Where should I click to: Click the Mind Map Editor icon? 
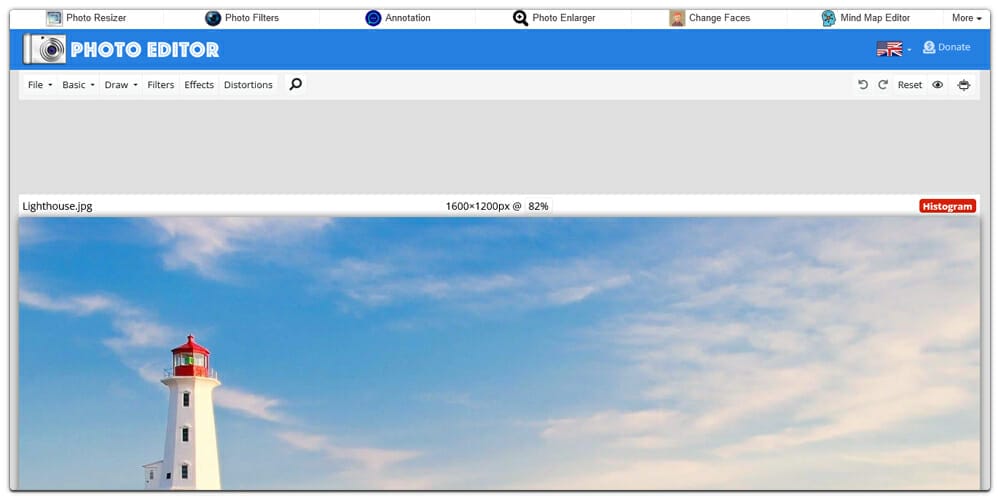(x=828, y=18)
